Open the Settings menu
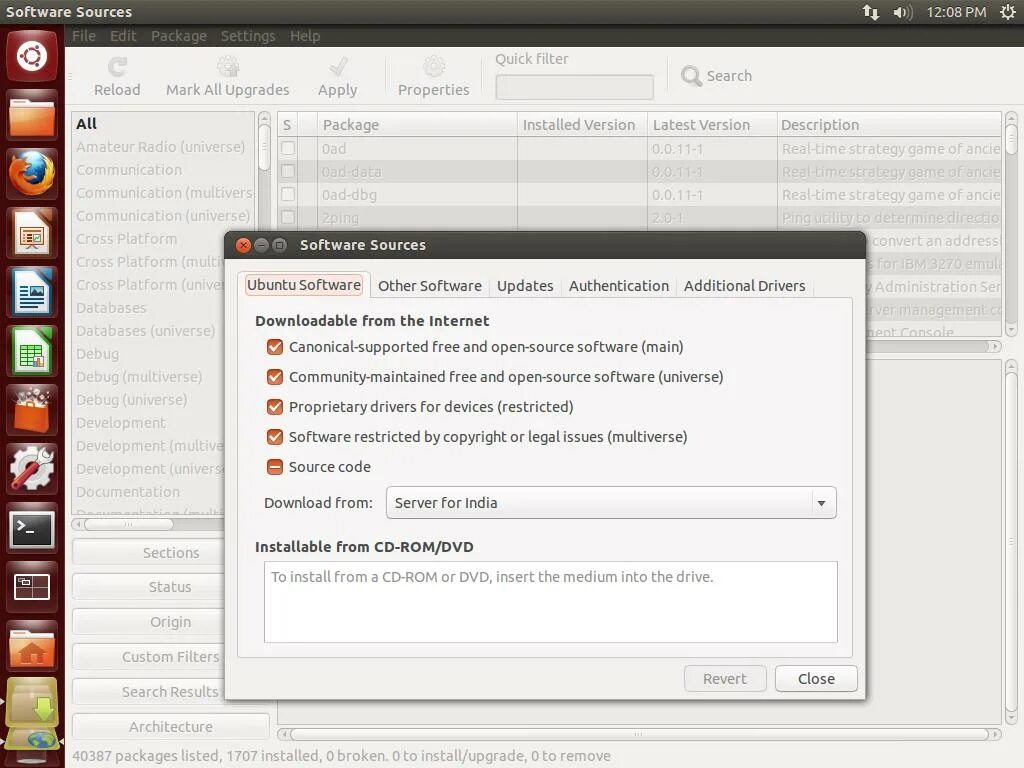 [x=248, y=35]
